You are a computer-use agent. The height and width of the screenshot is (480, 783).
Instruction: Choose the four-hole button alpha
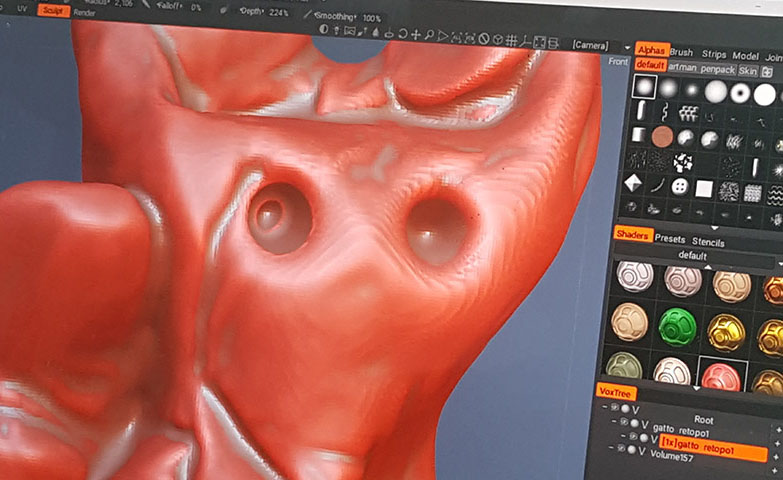[680, 187]
